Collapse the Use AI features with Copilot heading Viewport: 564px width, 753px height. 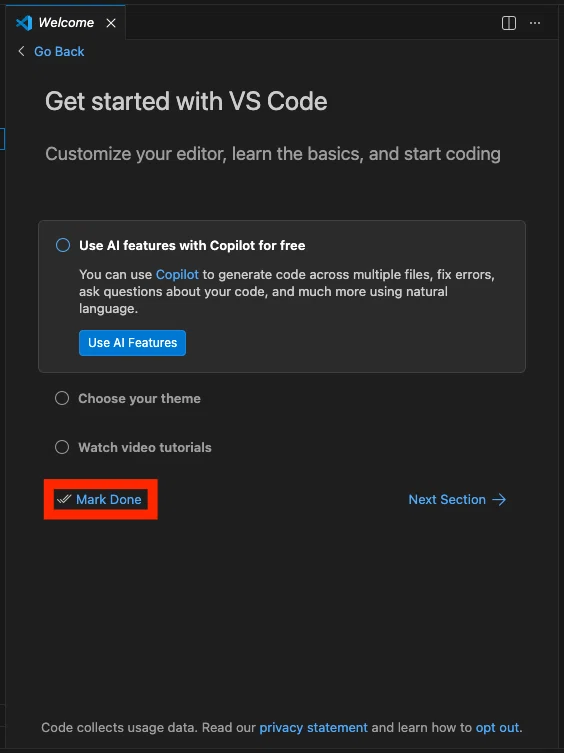click(x=192, y=245)
